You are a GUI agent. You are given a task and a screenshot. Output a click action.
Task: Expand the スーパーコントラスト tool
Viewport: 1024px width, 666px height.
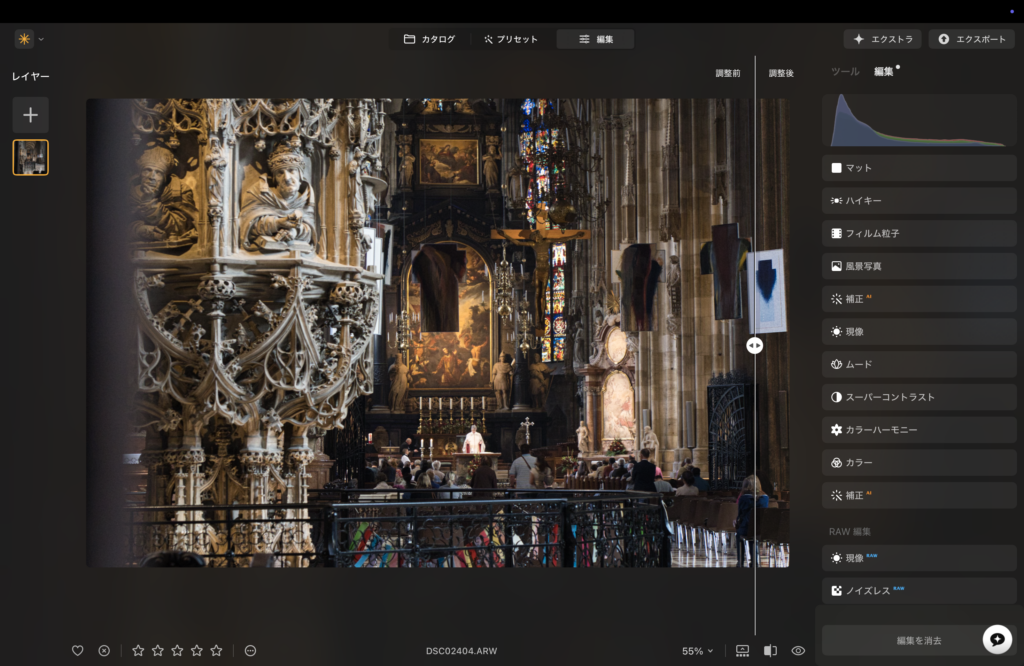click(x=919, y=397)
